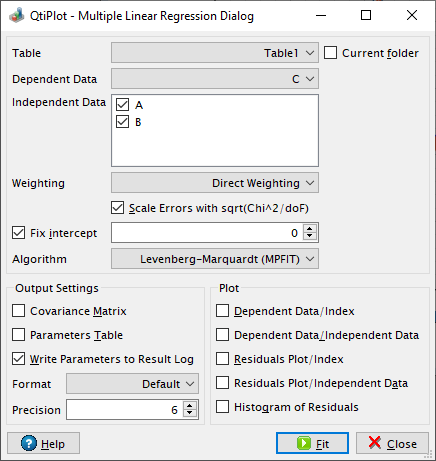Viewport: 436px width, 461px height.
Task: Enable the Current folder checkbox
Action: coord(330,53)
